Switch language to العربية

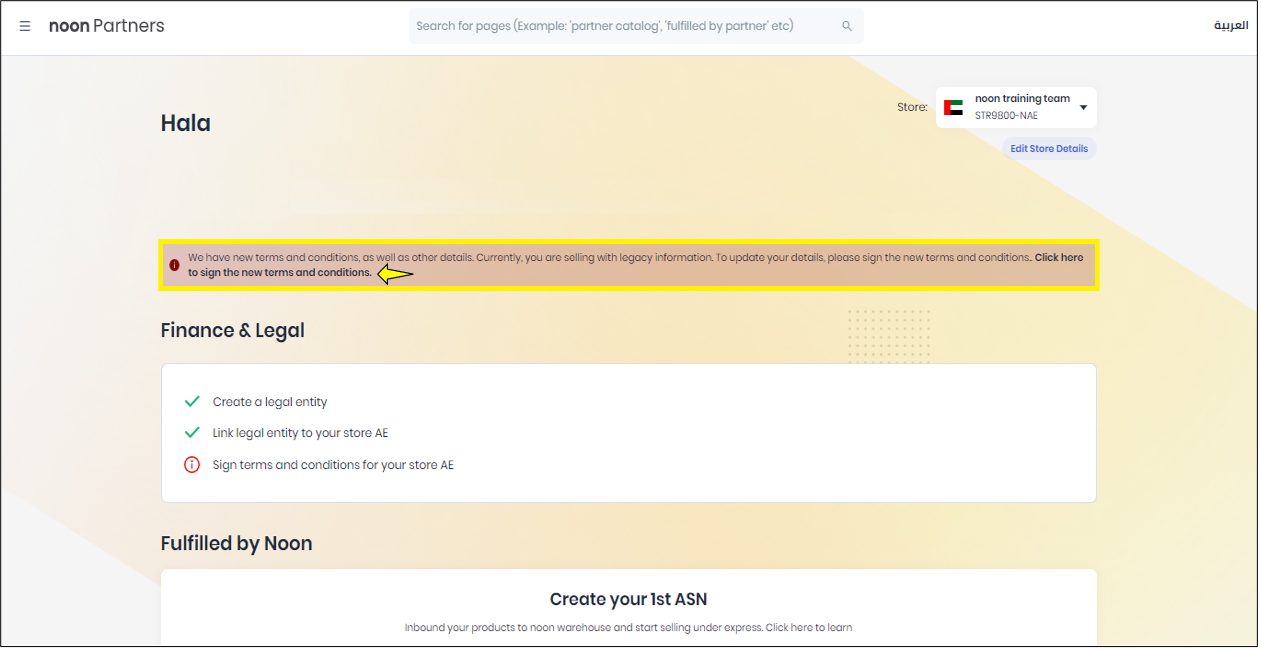click(1231, 26)
